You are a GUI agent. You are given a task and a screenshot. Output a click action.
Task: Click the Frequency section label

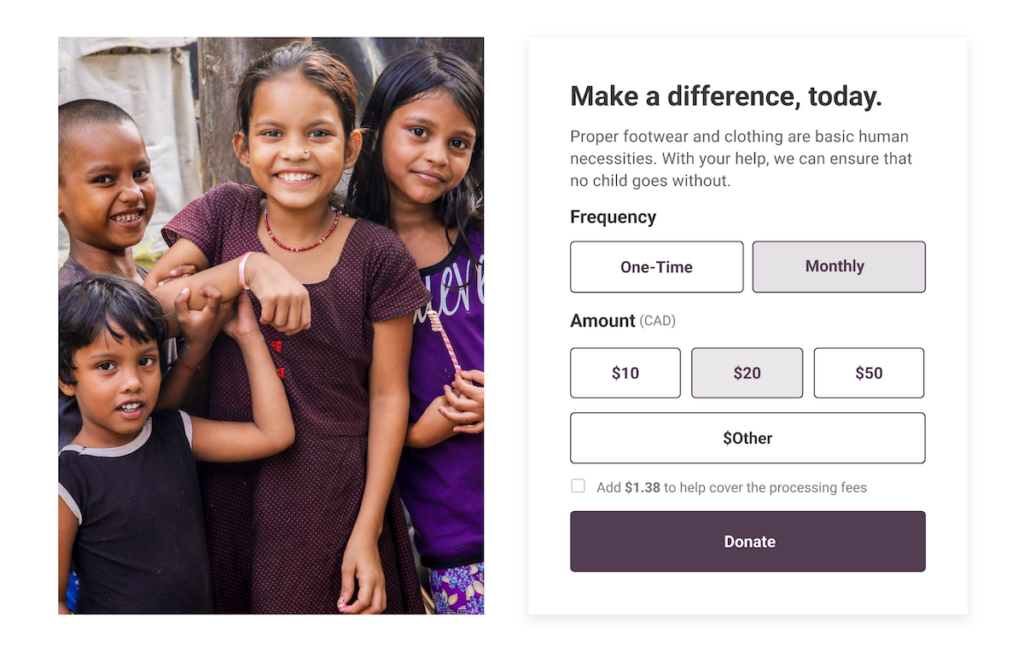click(x=613, y=217)
